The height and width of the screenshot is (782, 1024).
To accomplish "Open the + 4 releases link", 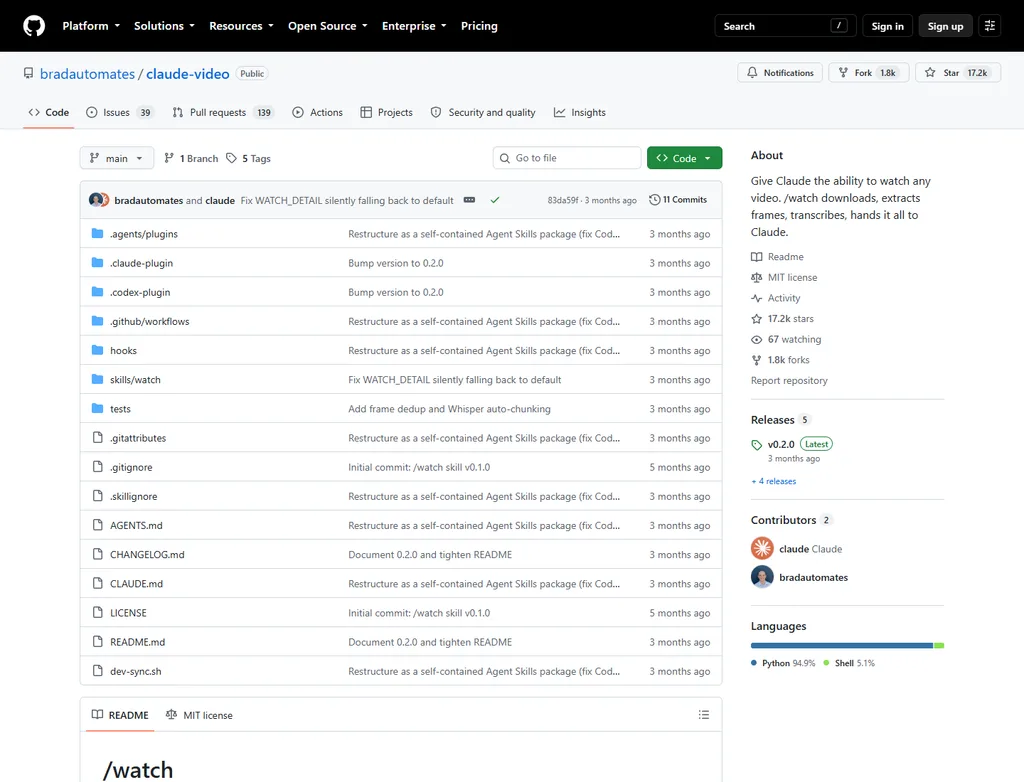I will pyautogui.click(x=774, y=481).
